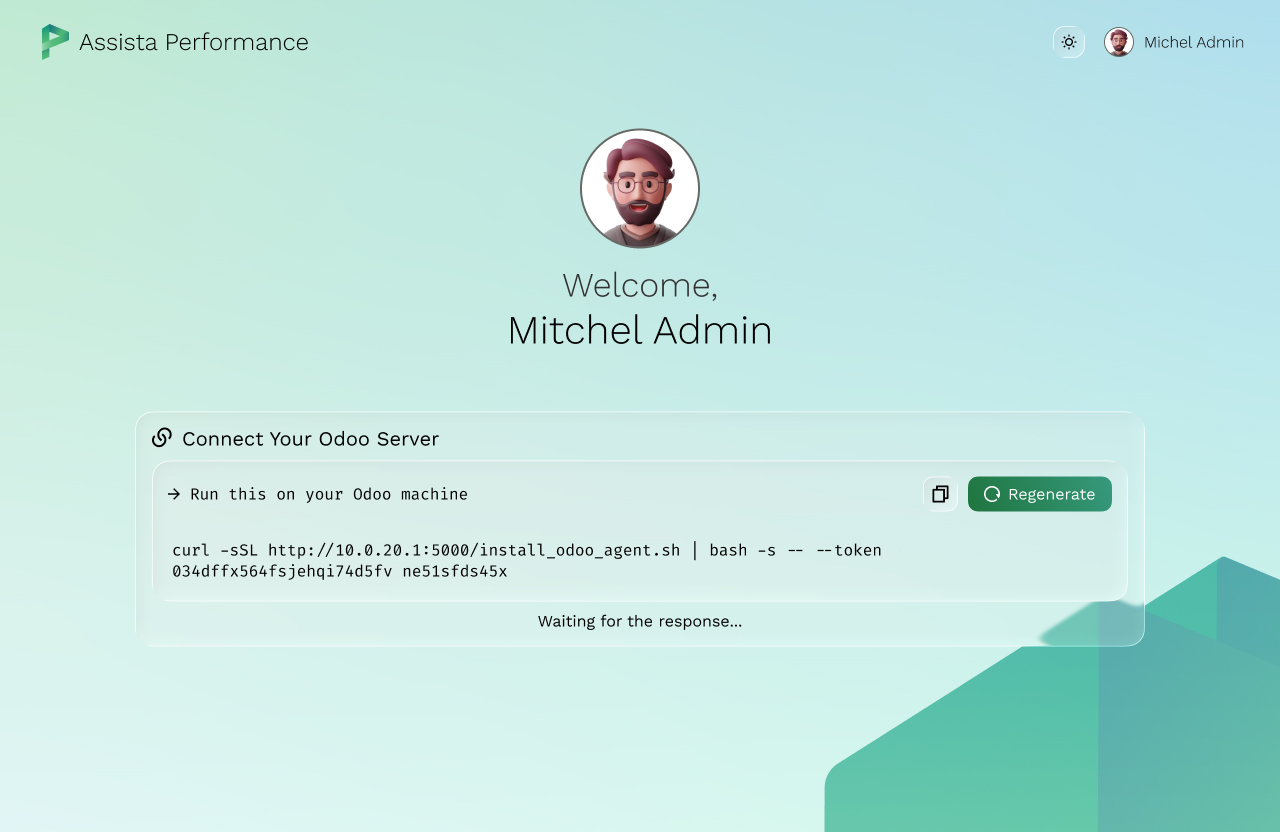Click the token string on second command line
This screenshot has width=1280, height=832.
[340, 571]
